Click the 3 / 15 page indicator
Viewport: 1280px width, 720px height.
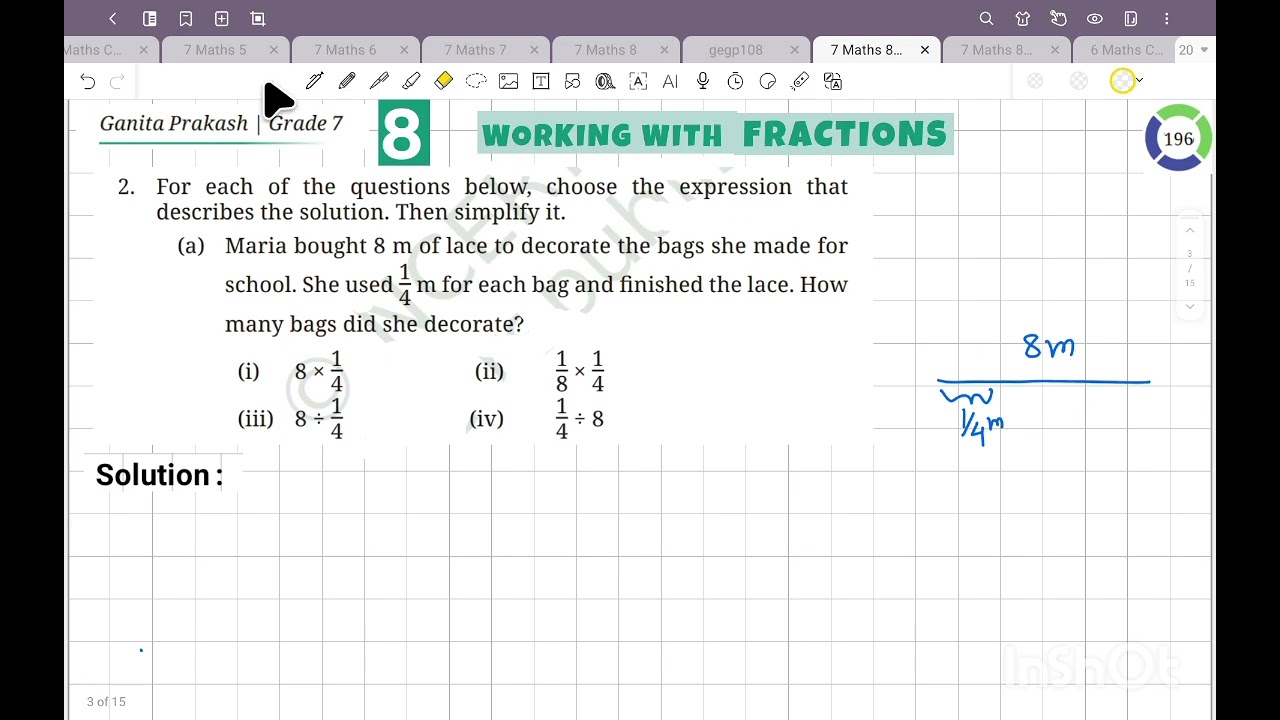tap(1190, 268)
